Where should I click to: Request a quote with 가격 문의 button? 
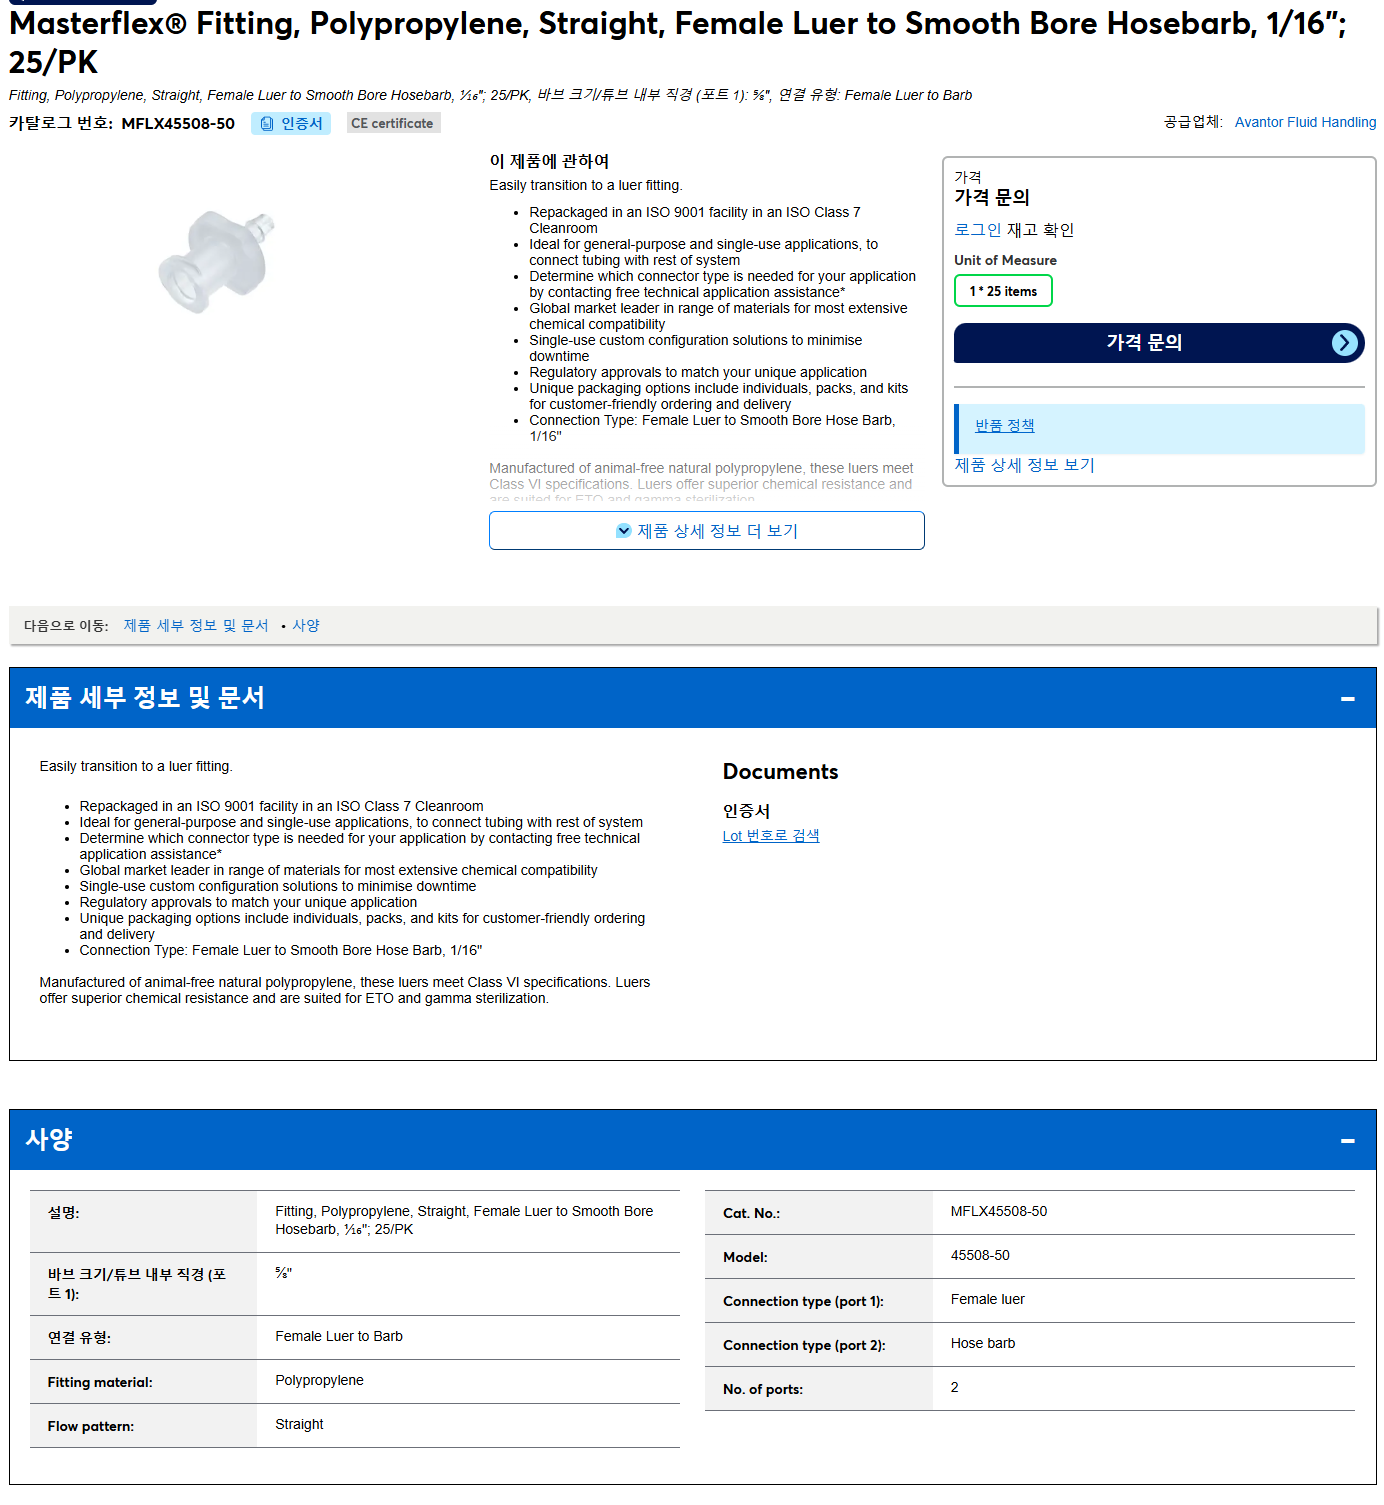(1159, 343)
